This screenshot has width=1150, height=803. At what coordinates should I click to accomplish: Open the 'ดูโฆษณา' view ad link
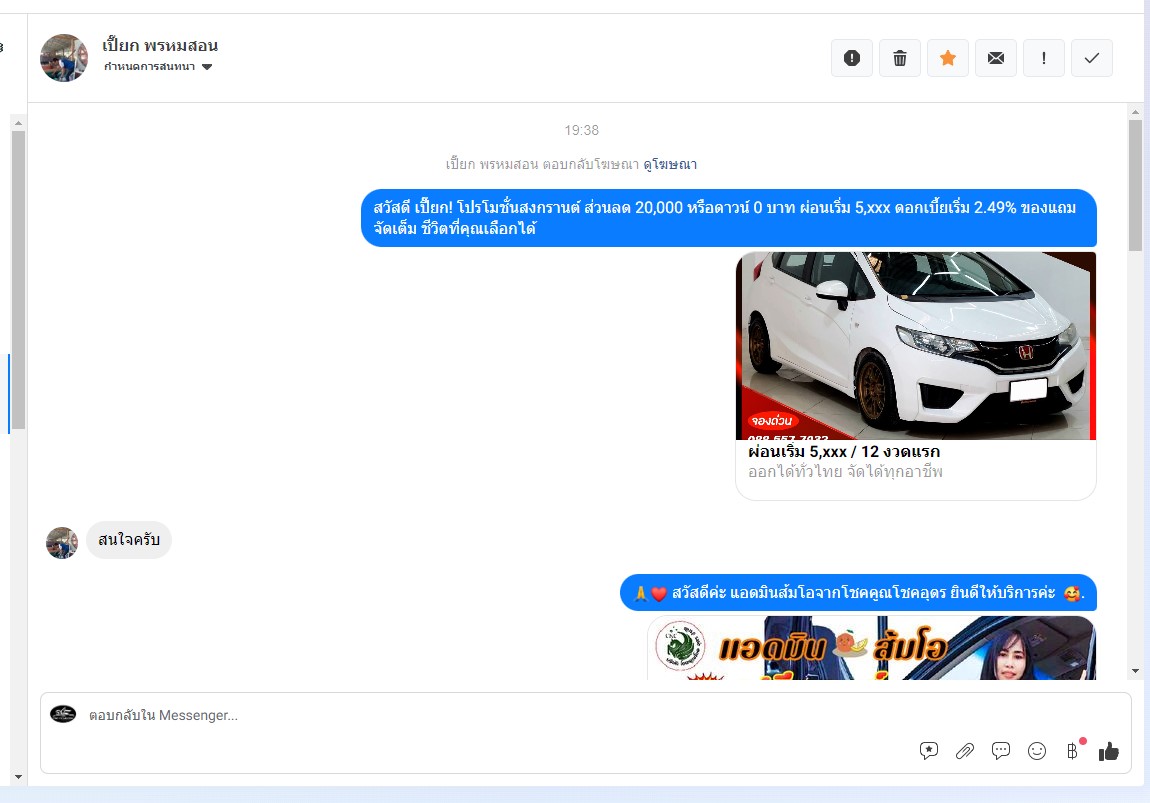coord(670,164)
